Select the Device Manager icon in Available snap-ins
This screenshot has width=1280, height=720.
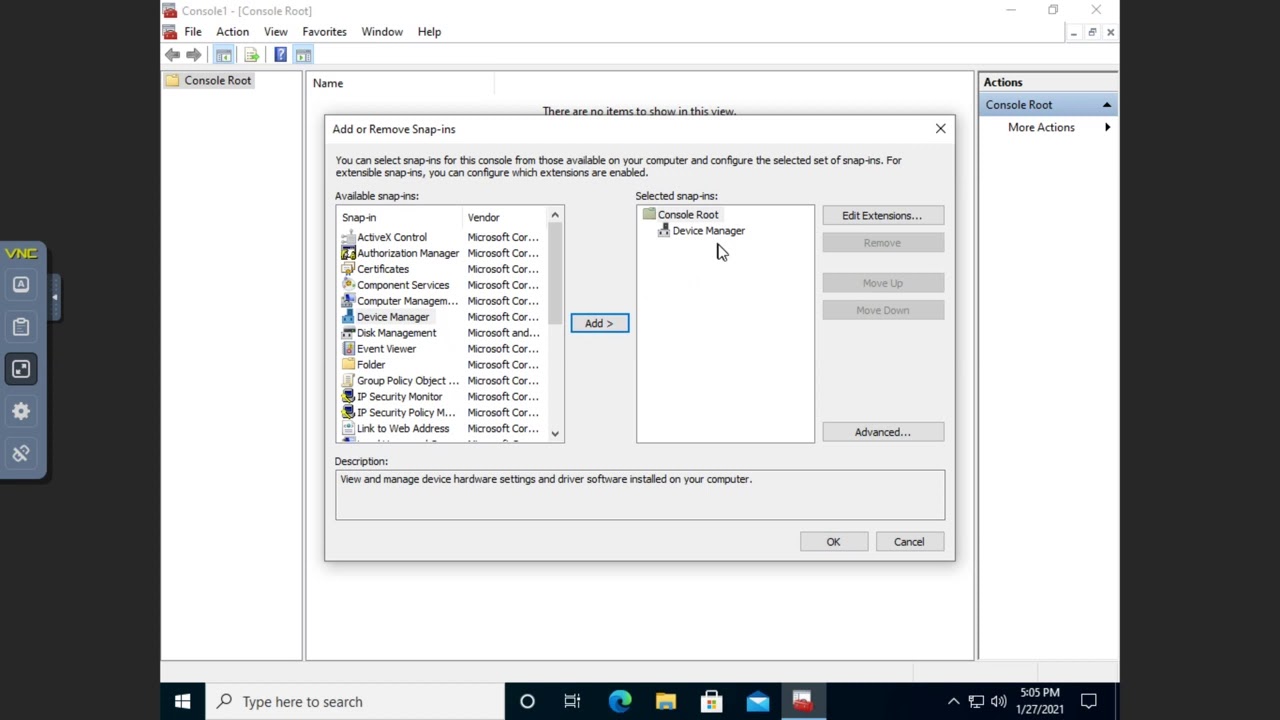[348, 317]
